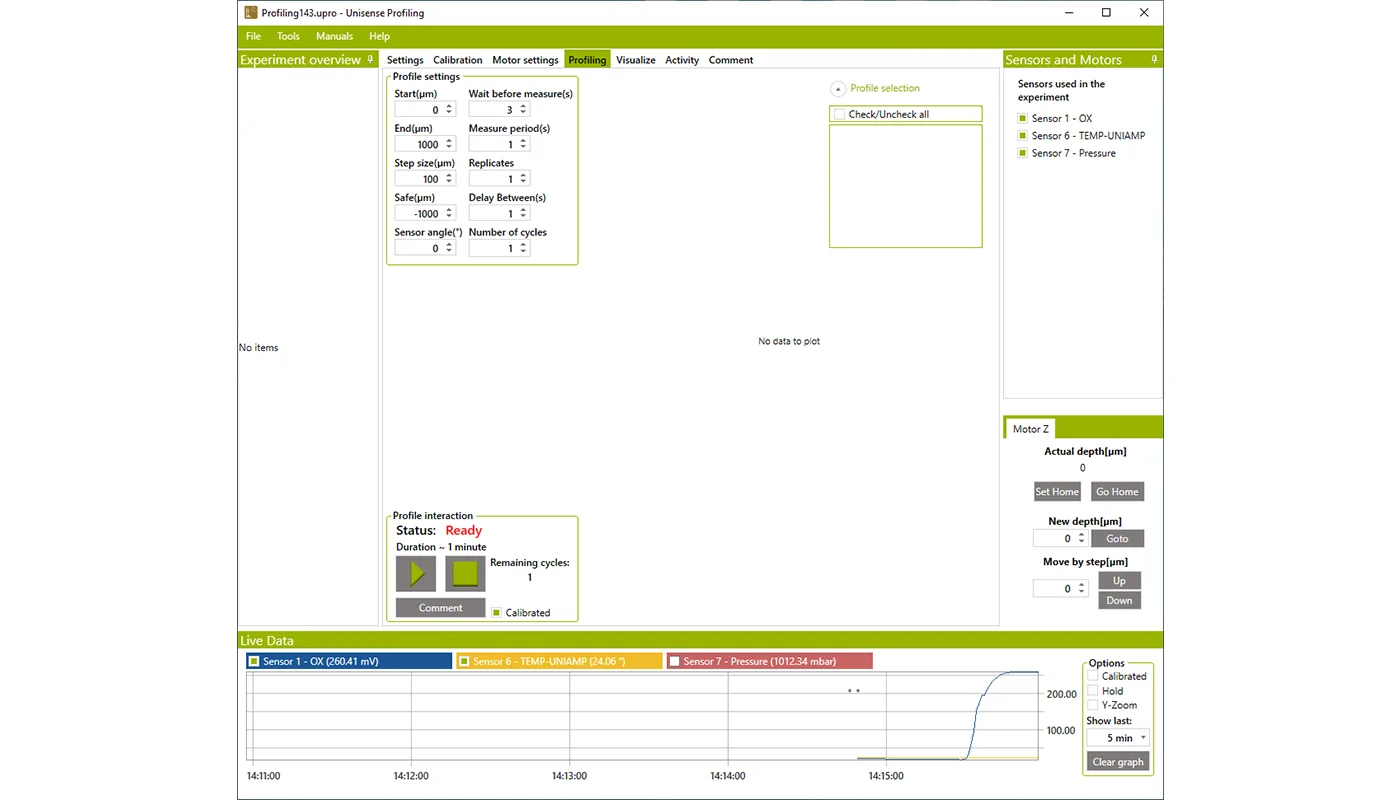Select the Profiling tab

click(587, 60)
